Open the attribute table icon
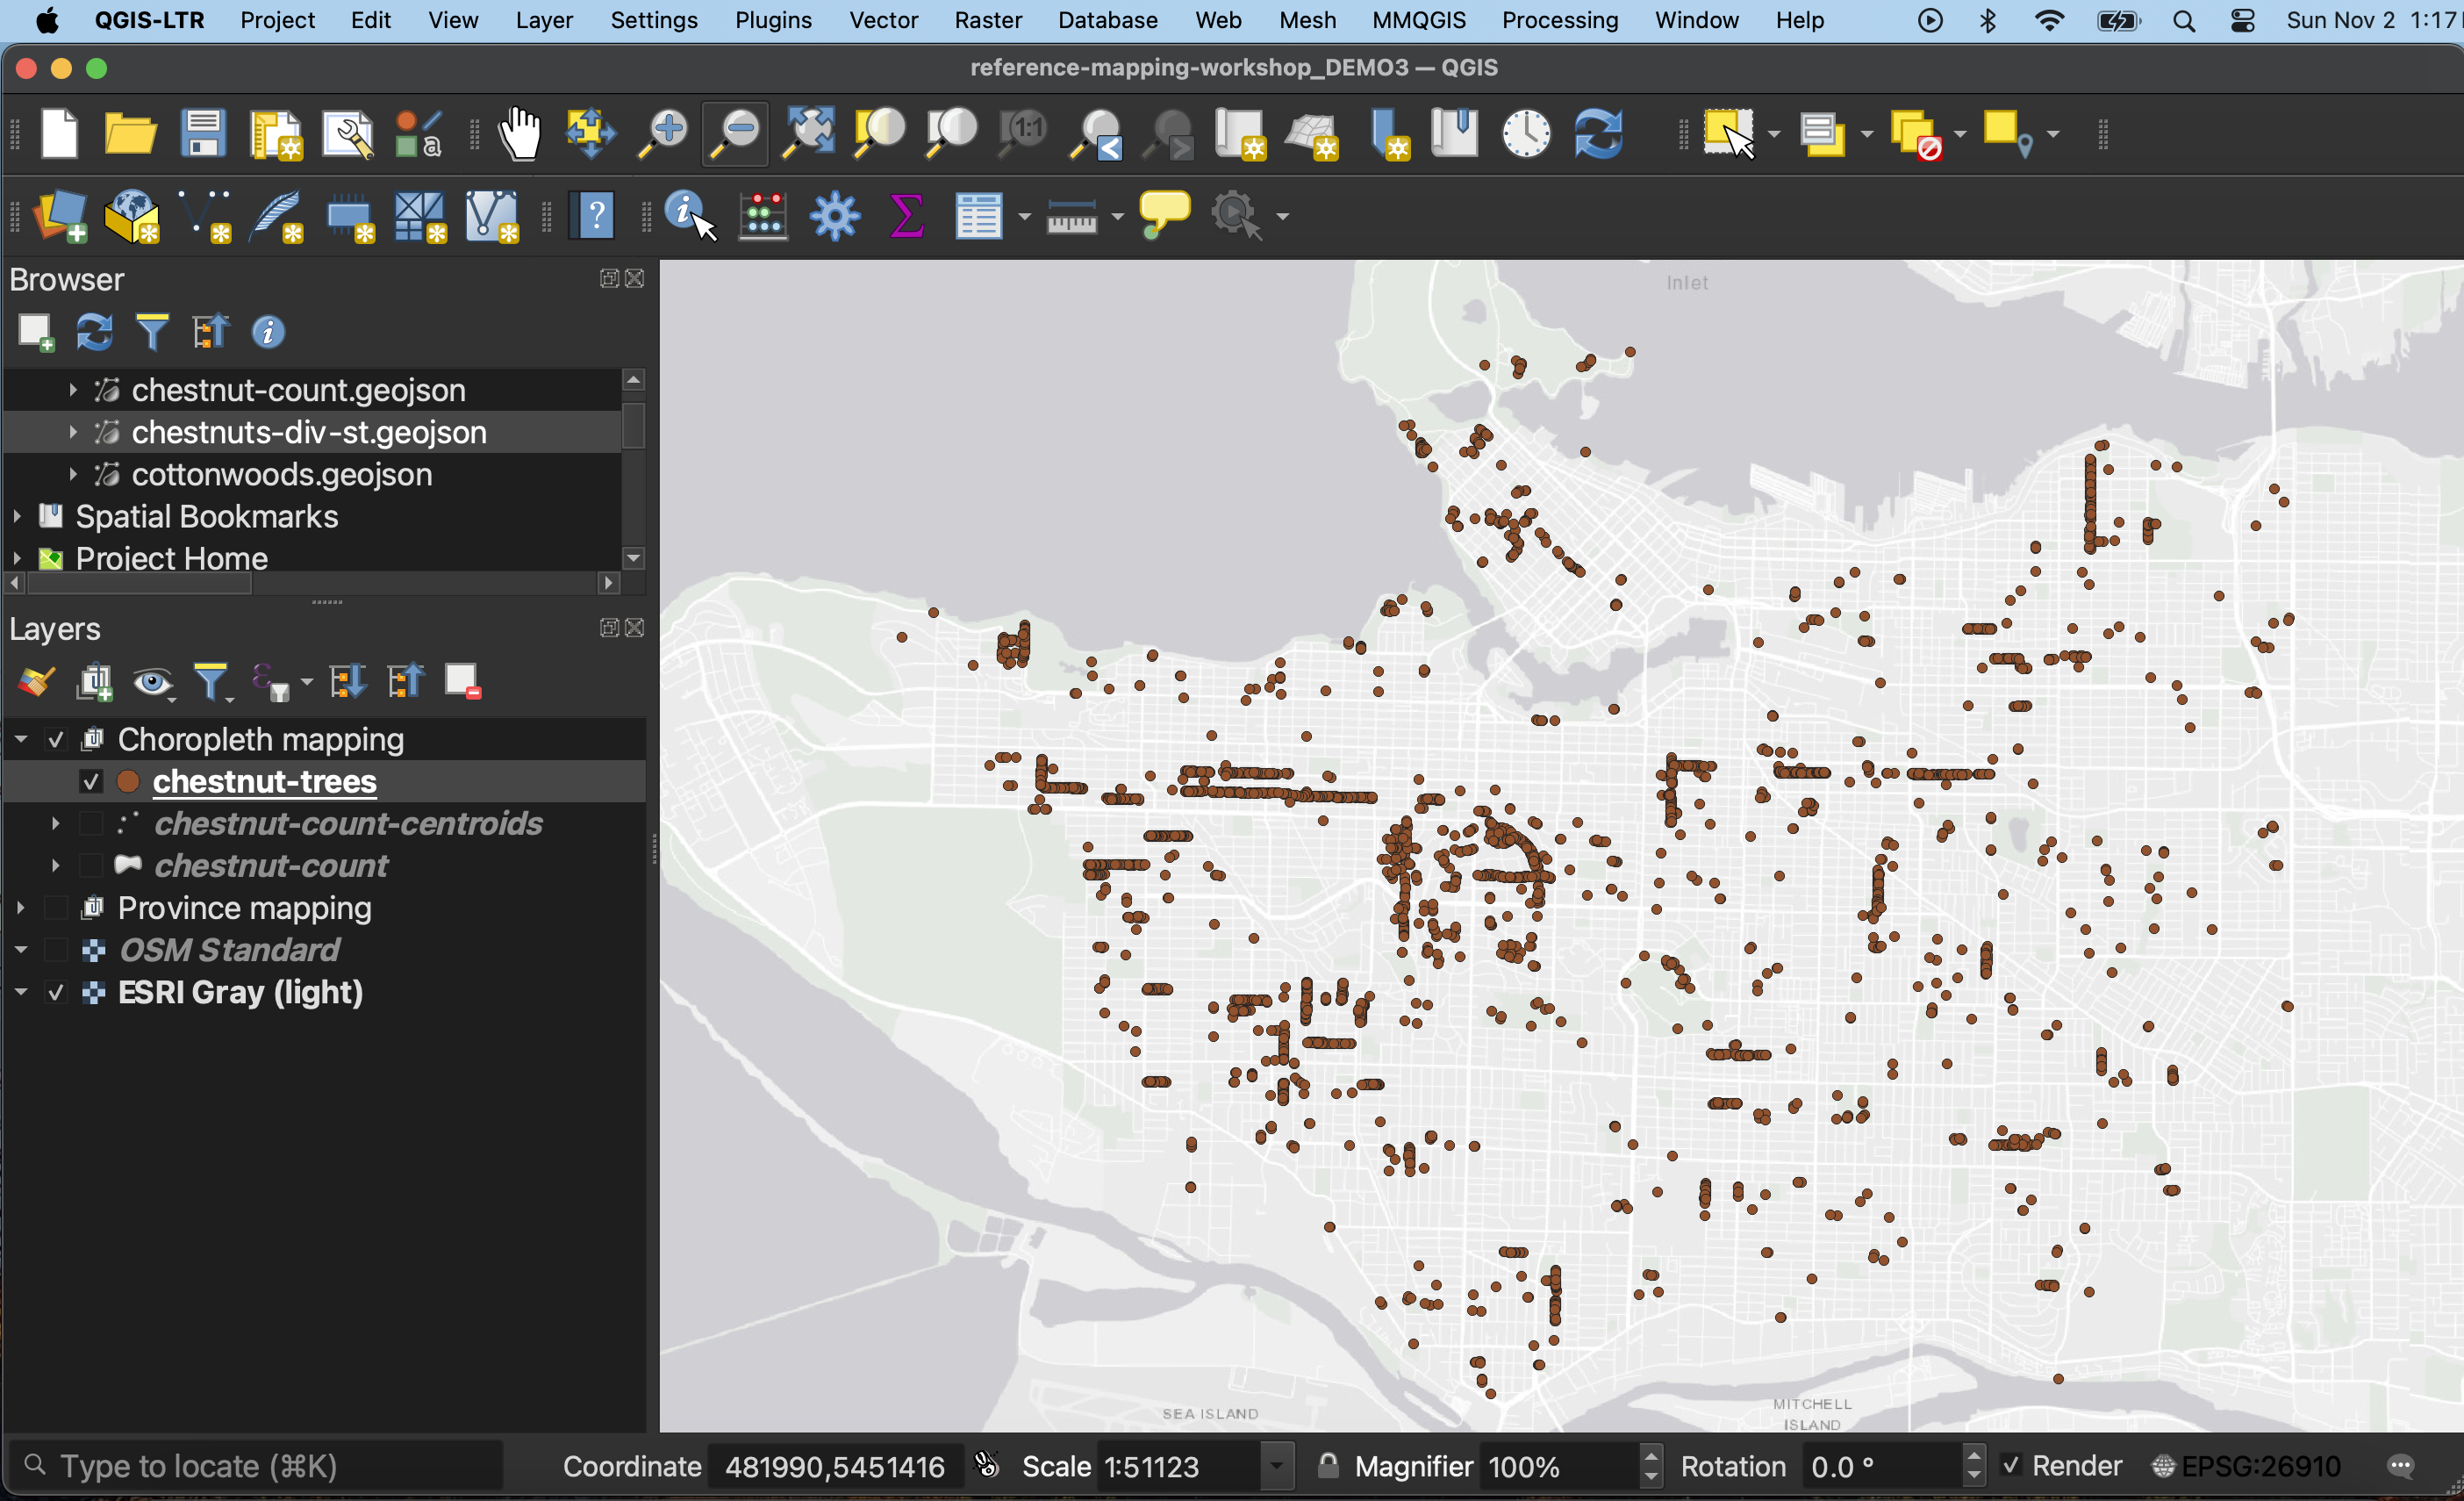This screenshot has width=2464, height=1501. [x=978, y=215]
